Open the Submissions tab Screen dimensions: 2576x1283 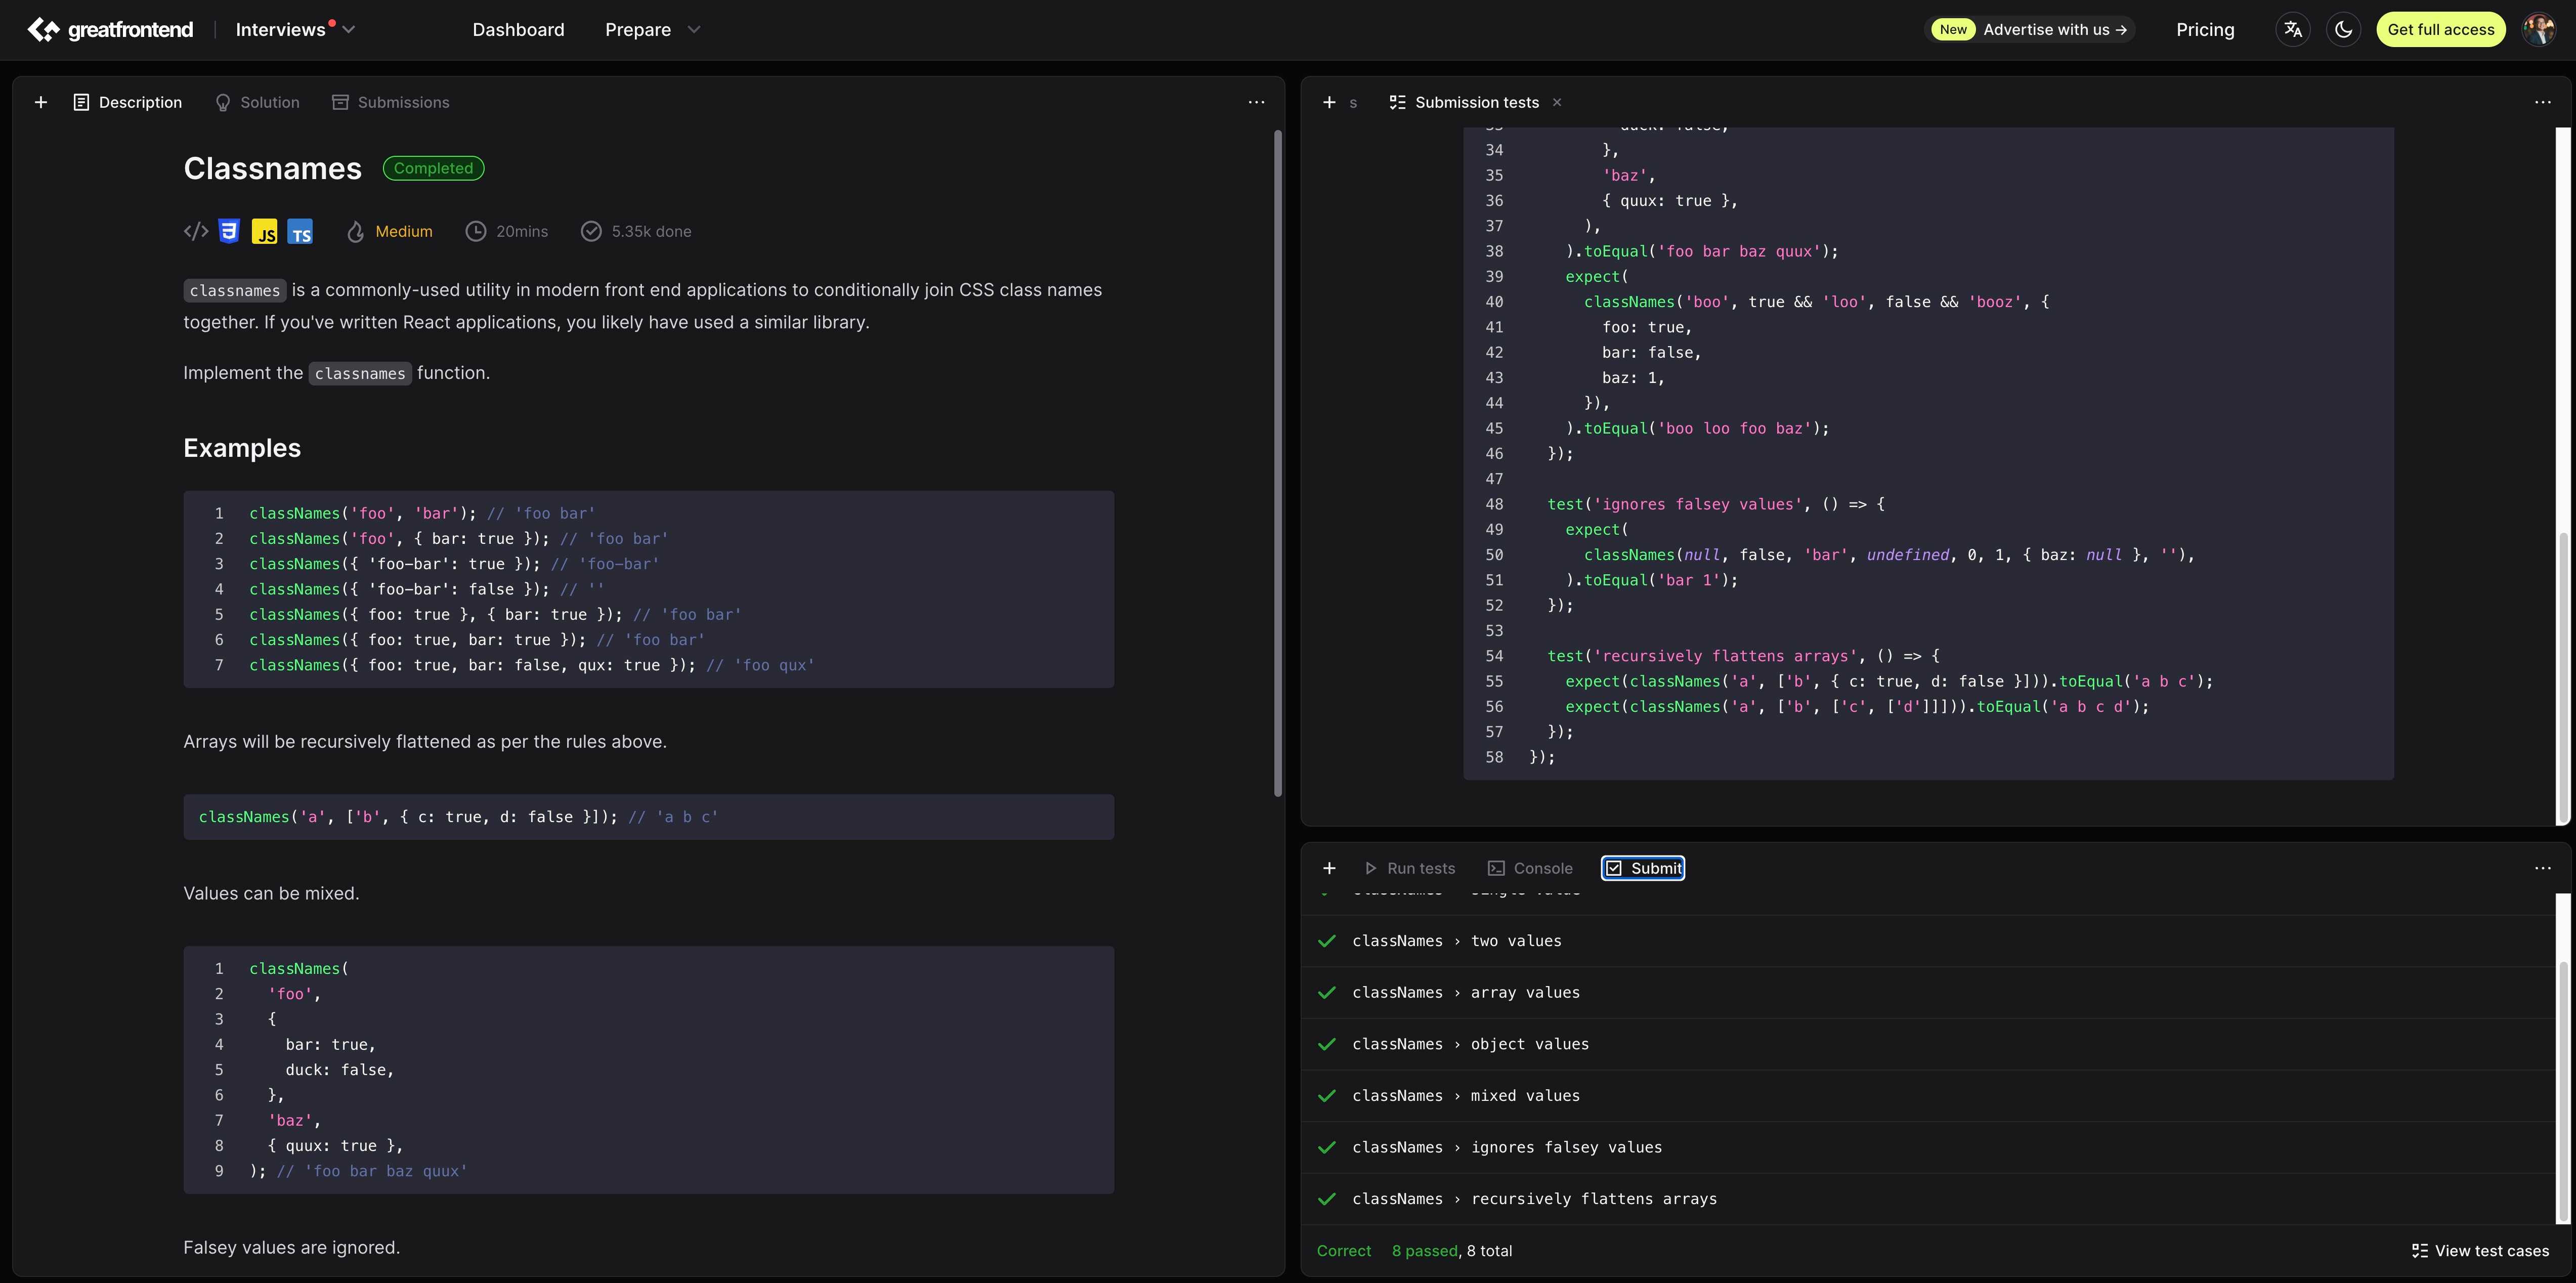391,102
